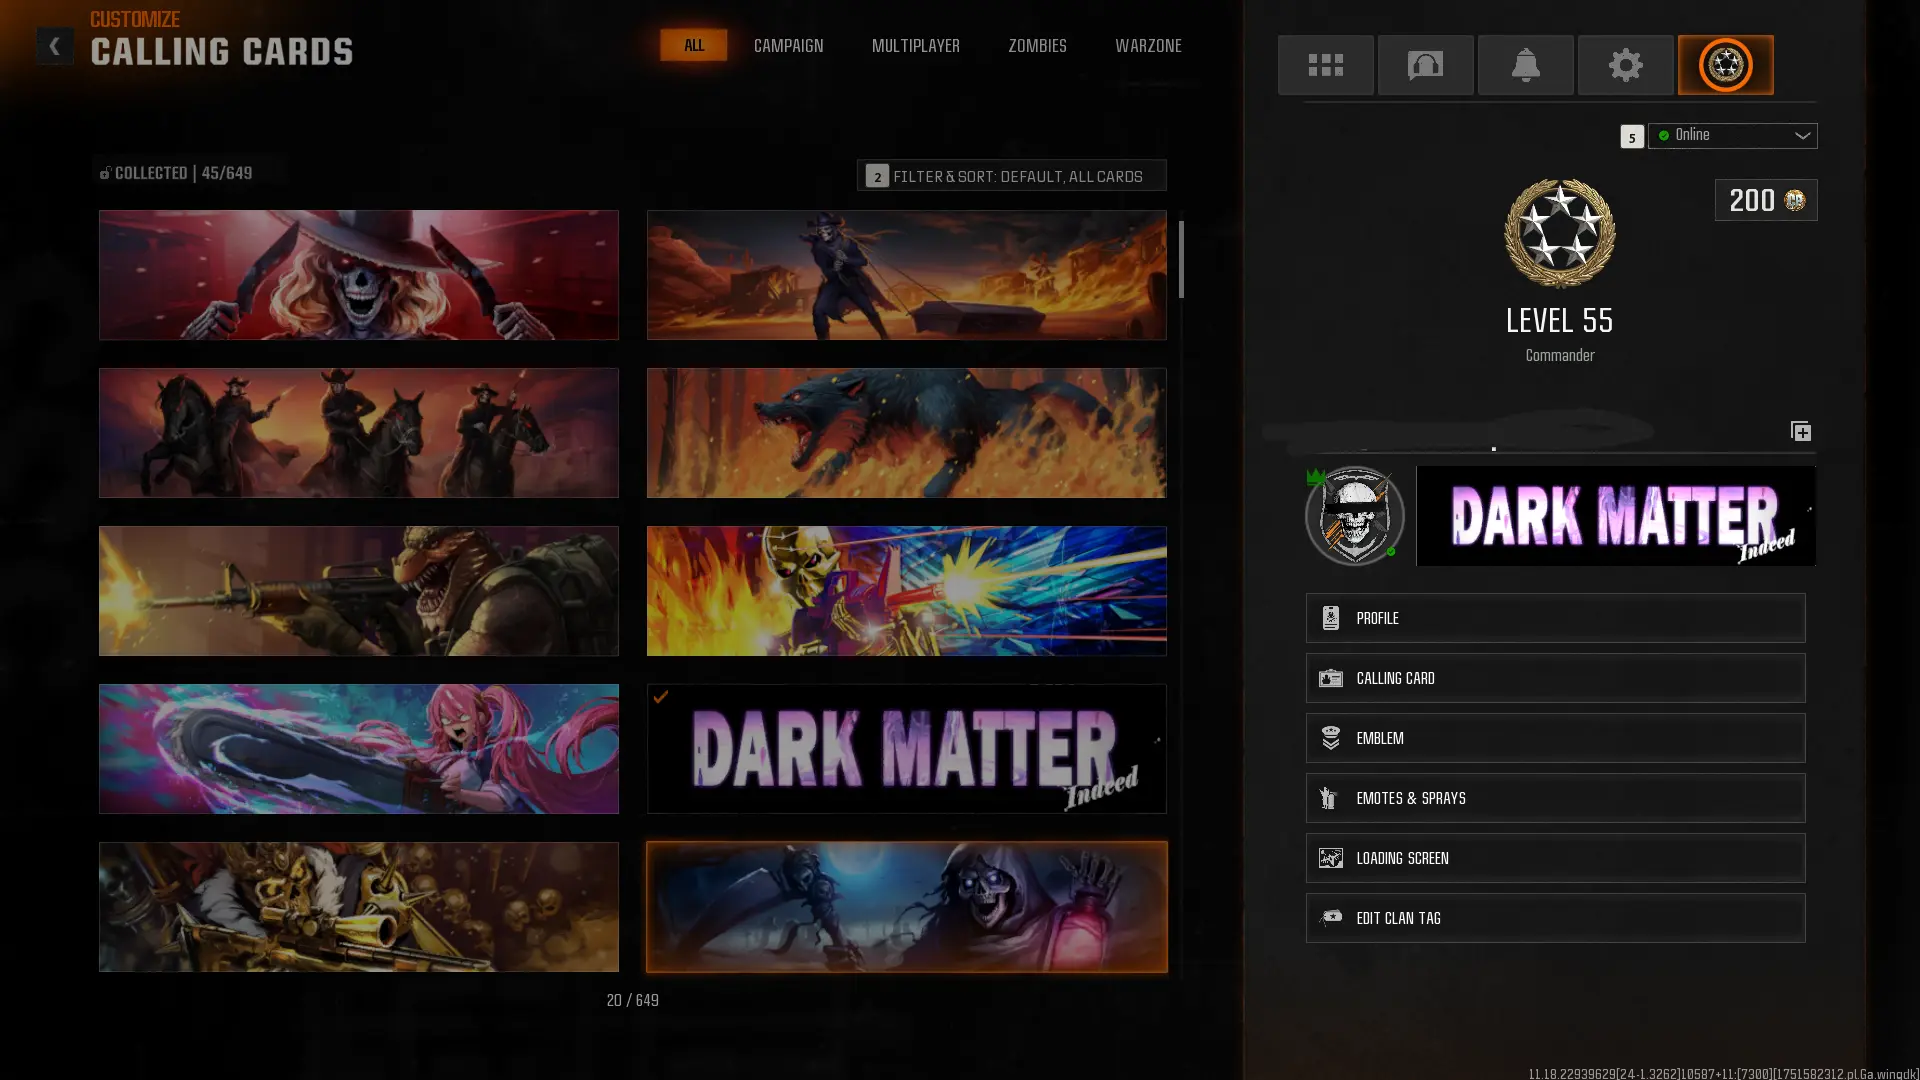Select the black wolf in flames card
This screenshot has height=1080, width=1920.
coord(906,433)
